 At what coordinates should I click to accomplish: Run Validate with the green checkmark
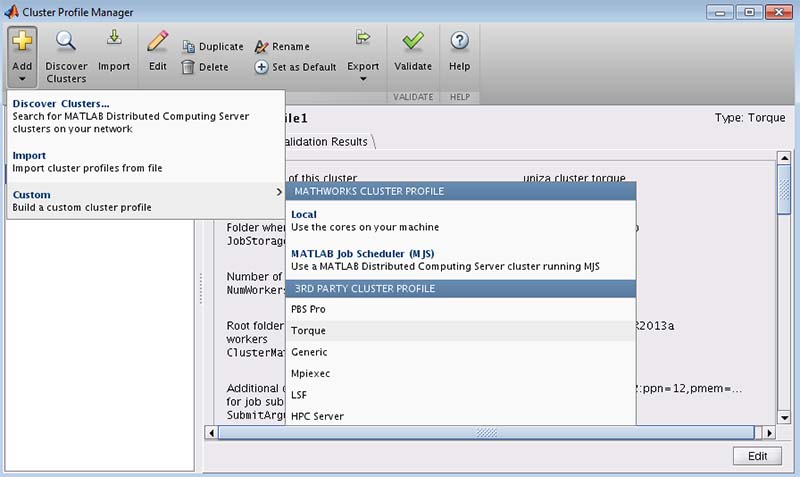(x=412, y=42)
